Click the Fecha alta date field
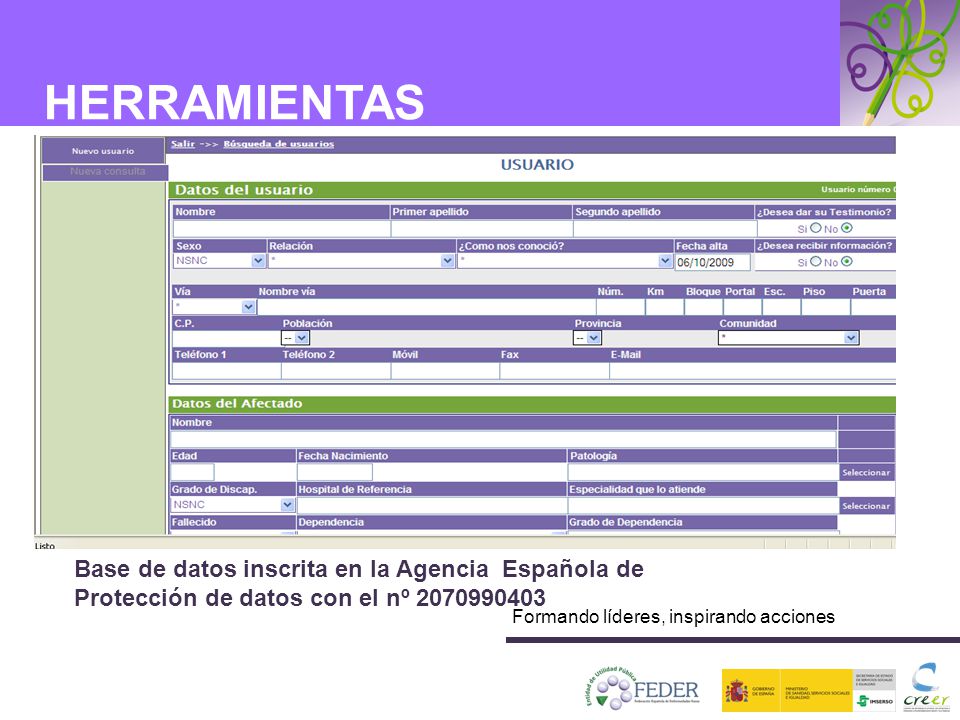Screen dimensions: 960x720 coord(713,262)
